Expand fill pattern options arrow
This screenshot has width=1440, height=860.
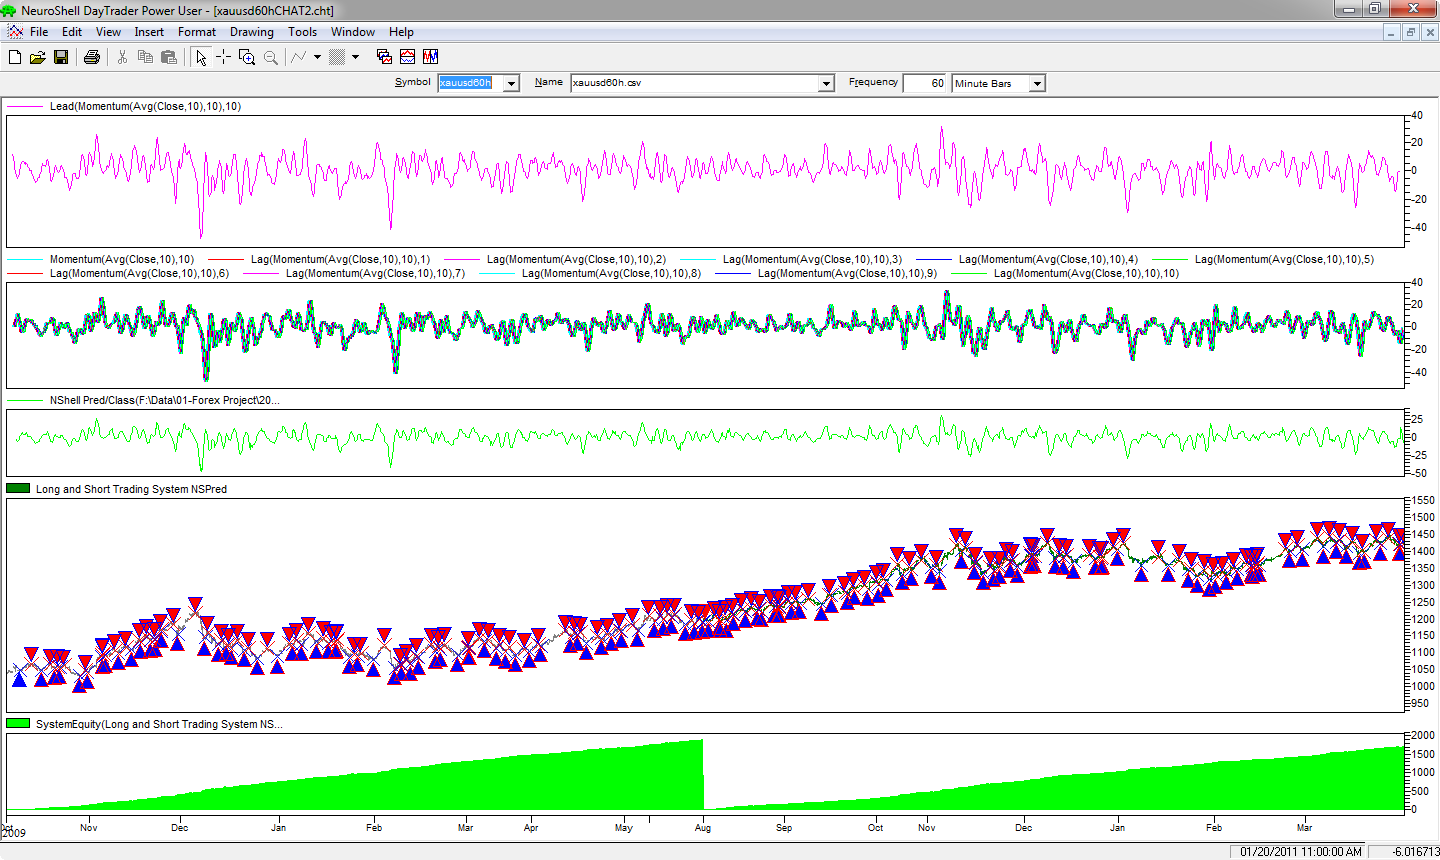(355, 57)
